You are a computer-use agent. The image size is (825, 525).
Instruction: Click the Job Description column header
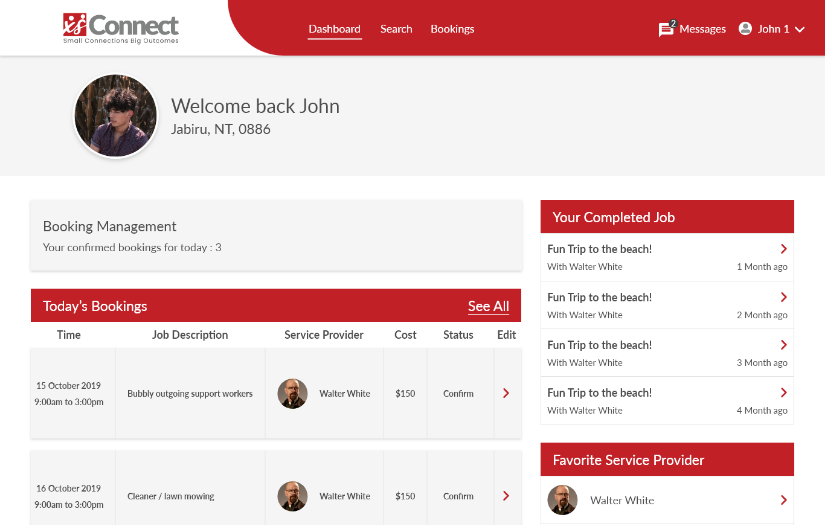[190, 335]
